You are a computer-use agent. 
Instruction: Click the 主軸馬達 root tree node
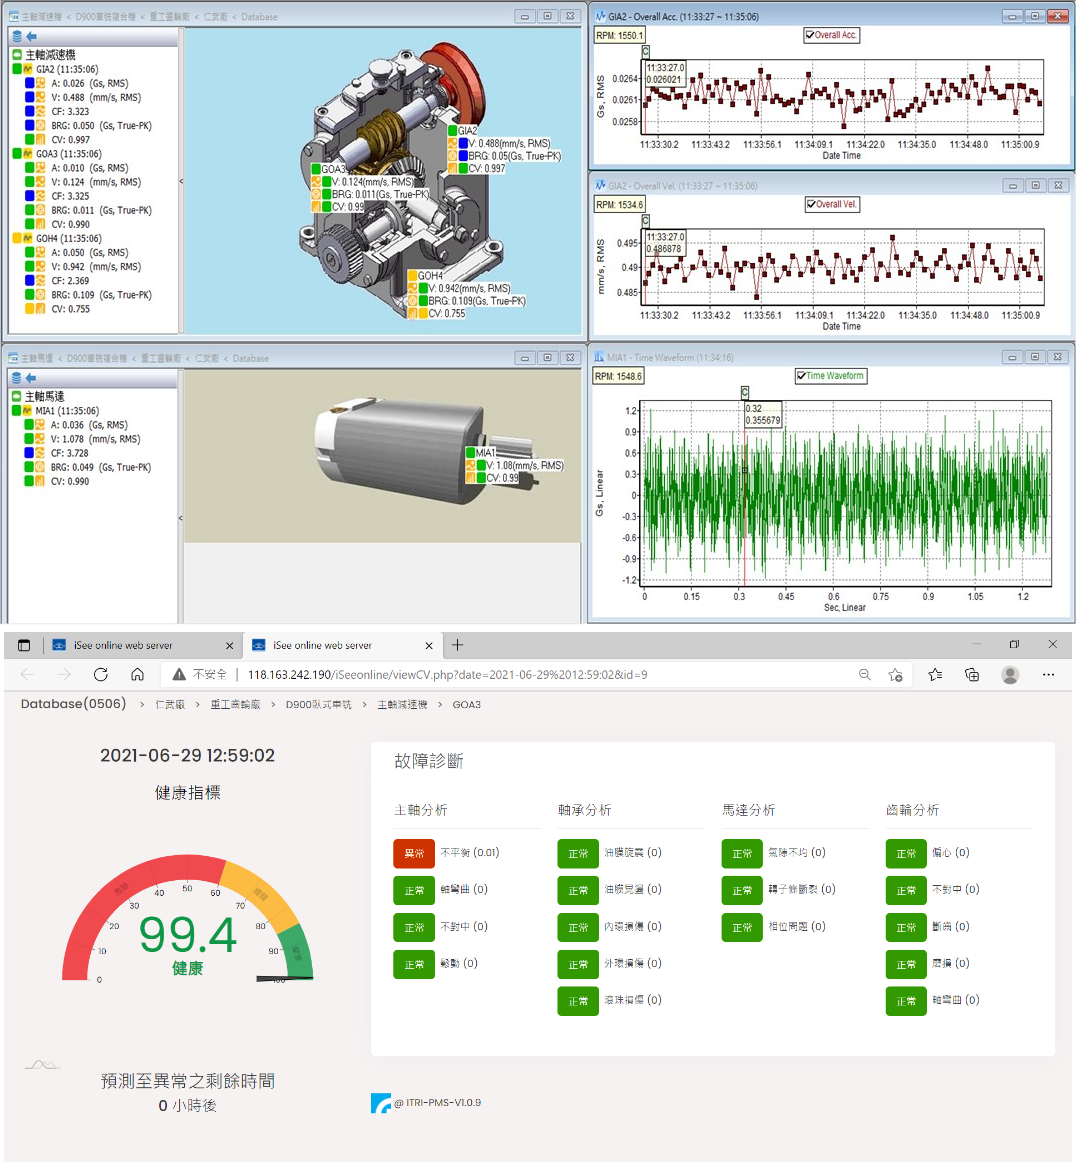pos(44,396)
